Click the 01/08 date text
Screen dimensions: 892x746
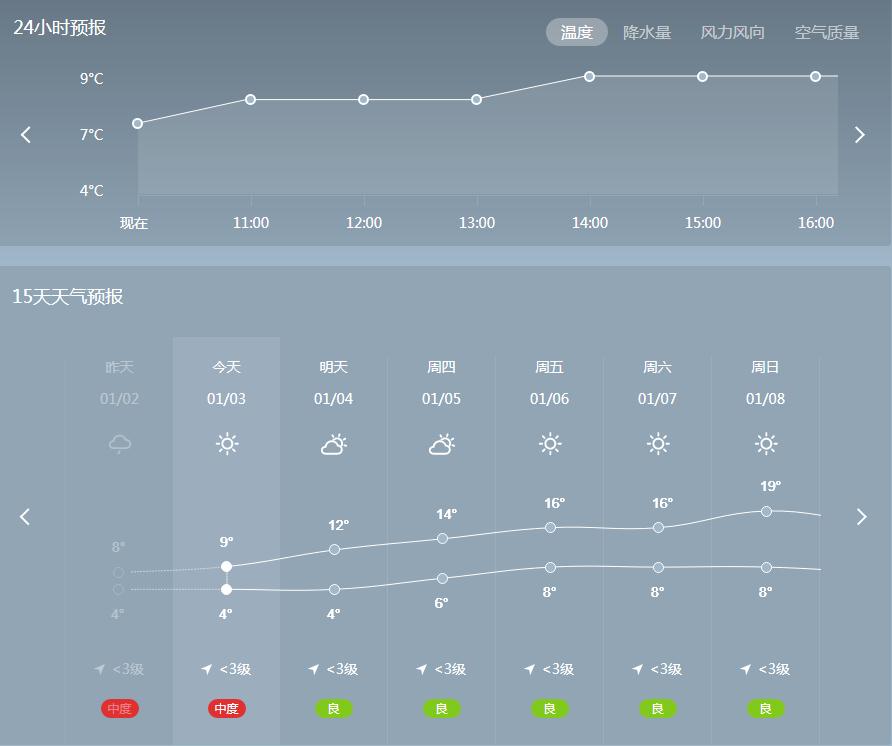pyautogui.click(x=766, y=399)
